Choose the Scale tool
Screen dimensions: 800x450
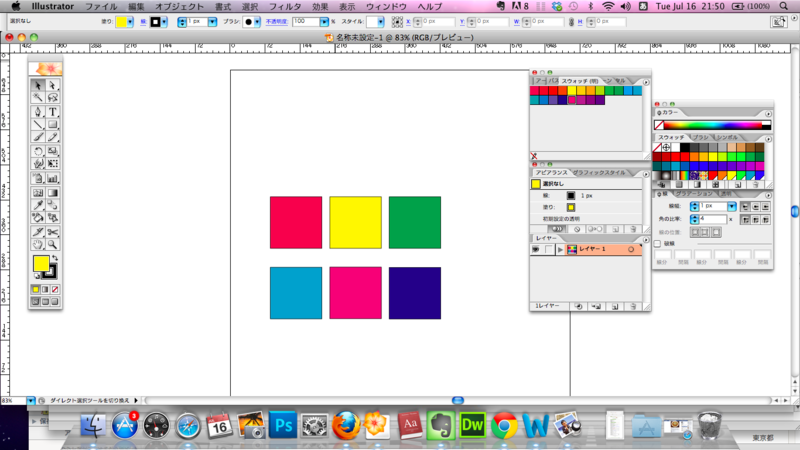click(53, 151)
